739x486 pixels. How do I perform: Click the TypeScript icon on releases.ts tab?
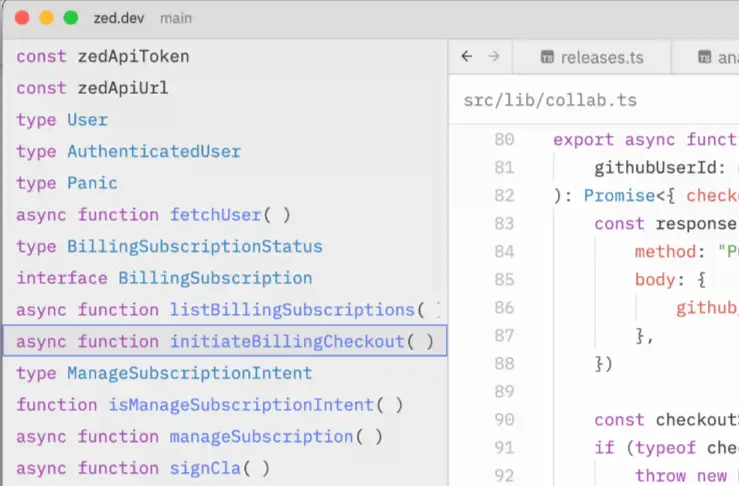[547, 57]
